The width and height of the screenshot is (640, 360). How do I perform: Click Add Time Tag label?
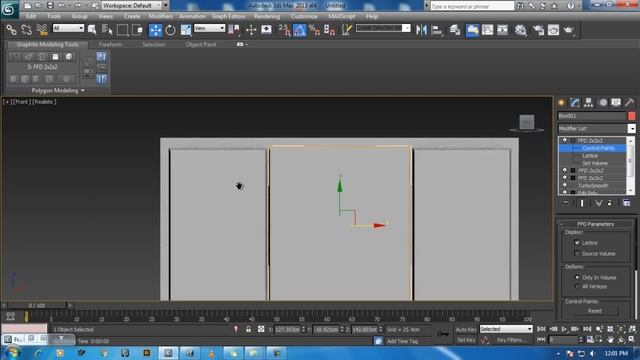click(402, 341)
